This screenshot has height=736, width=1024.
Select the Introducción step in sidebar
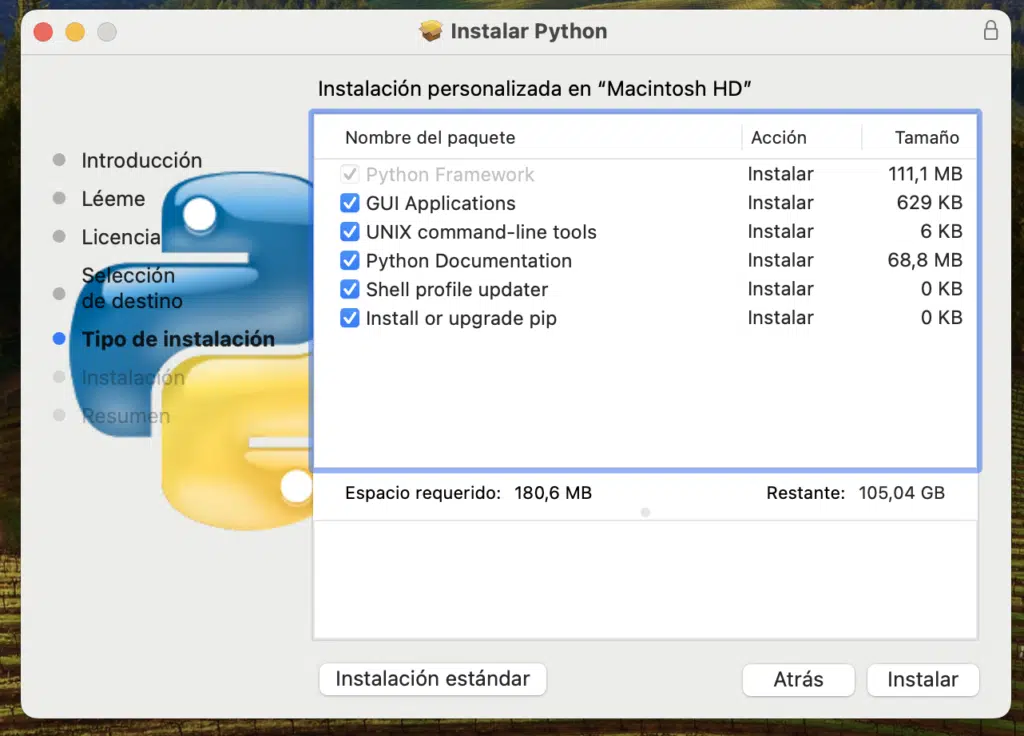click(142, 161)
